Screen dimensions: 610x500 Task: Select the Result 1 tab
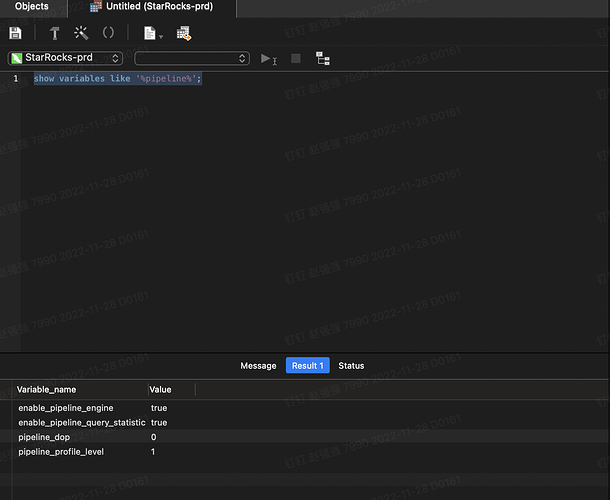tap(307, 366)
